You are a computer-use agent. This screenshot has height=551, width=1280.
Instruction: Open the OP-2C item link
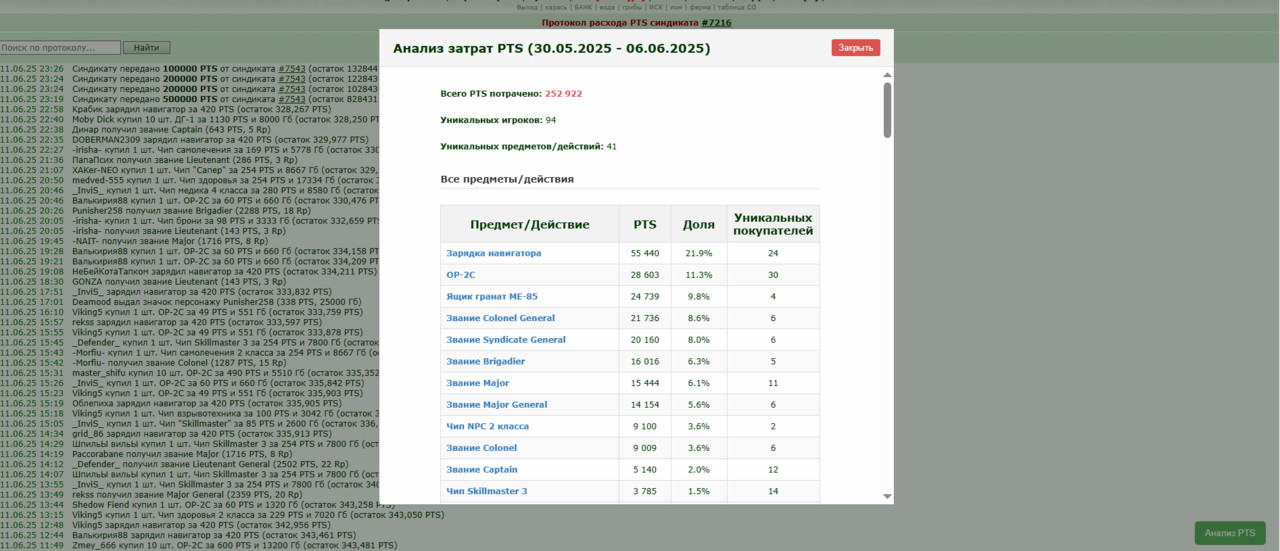(460, 275)
